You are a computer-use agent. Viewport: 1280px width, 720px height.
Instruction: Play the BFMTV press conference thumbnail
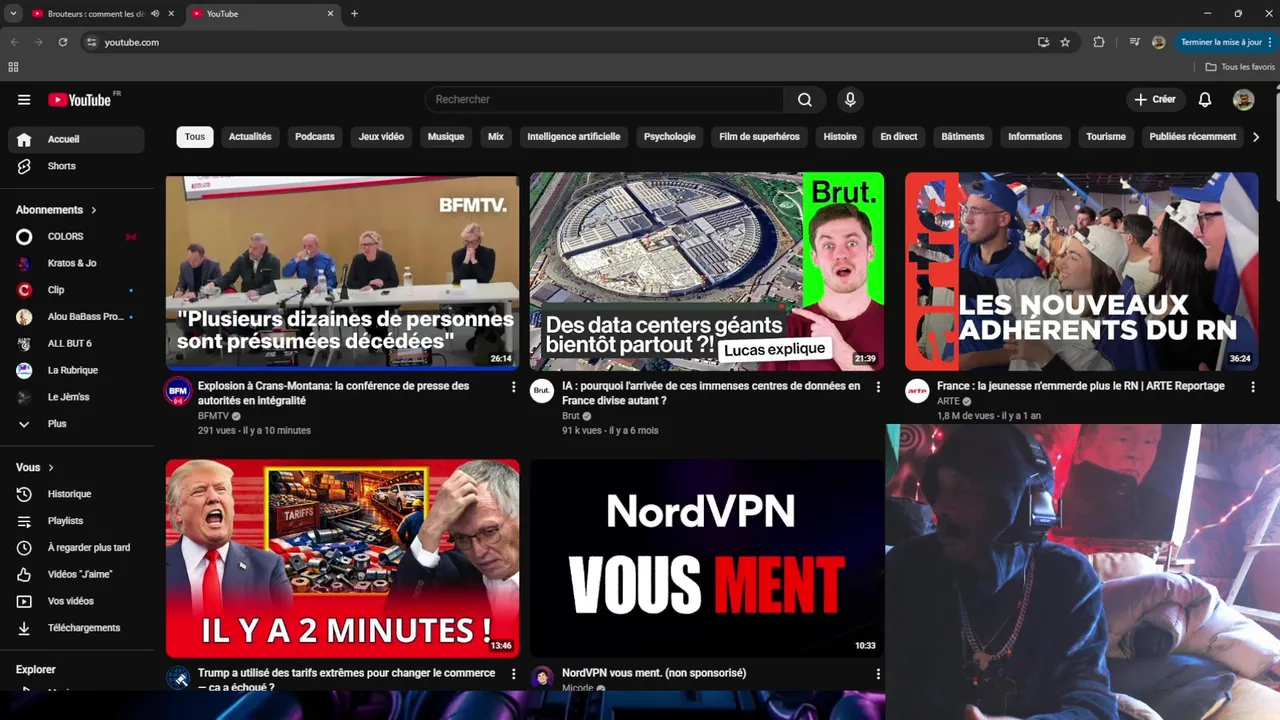tap(342, 271)
